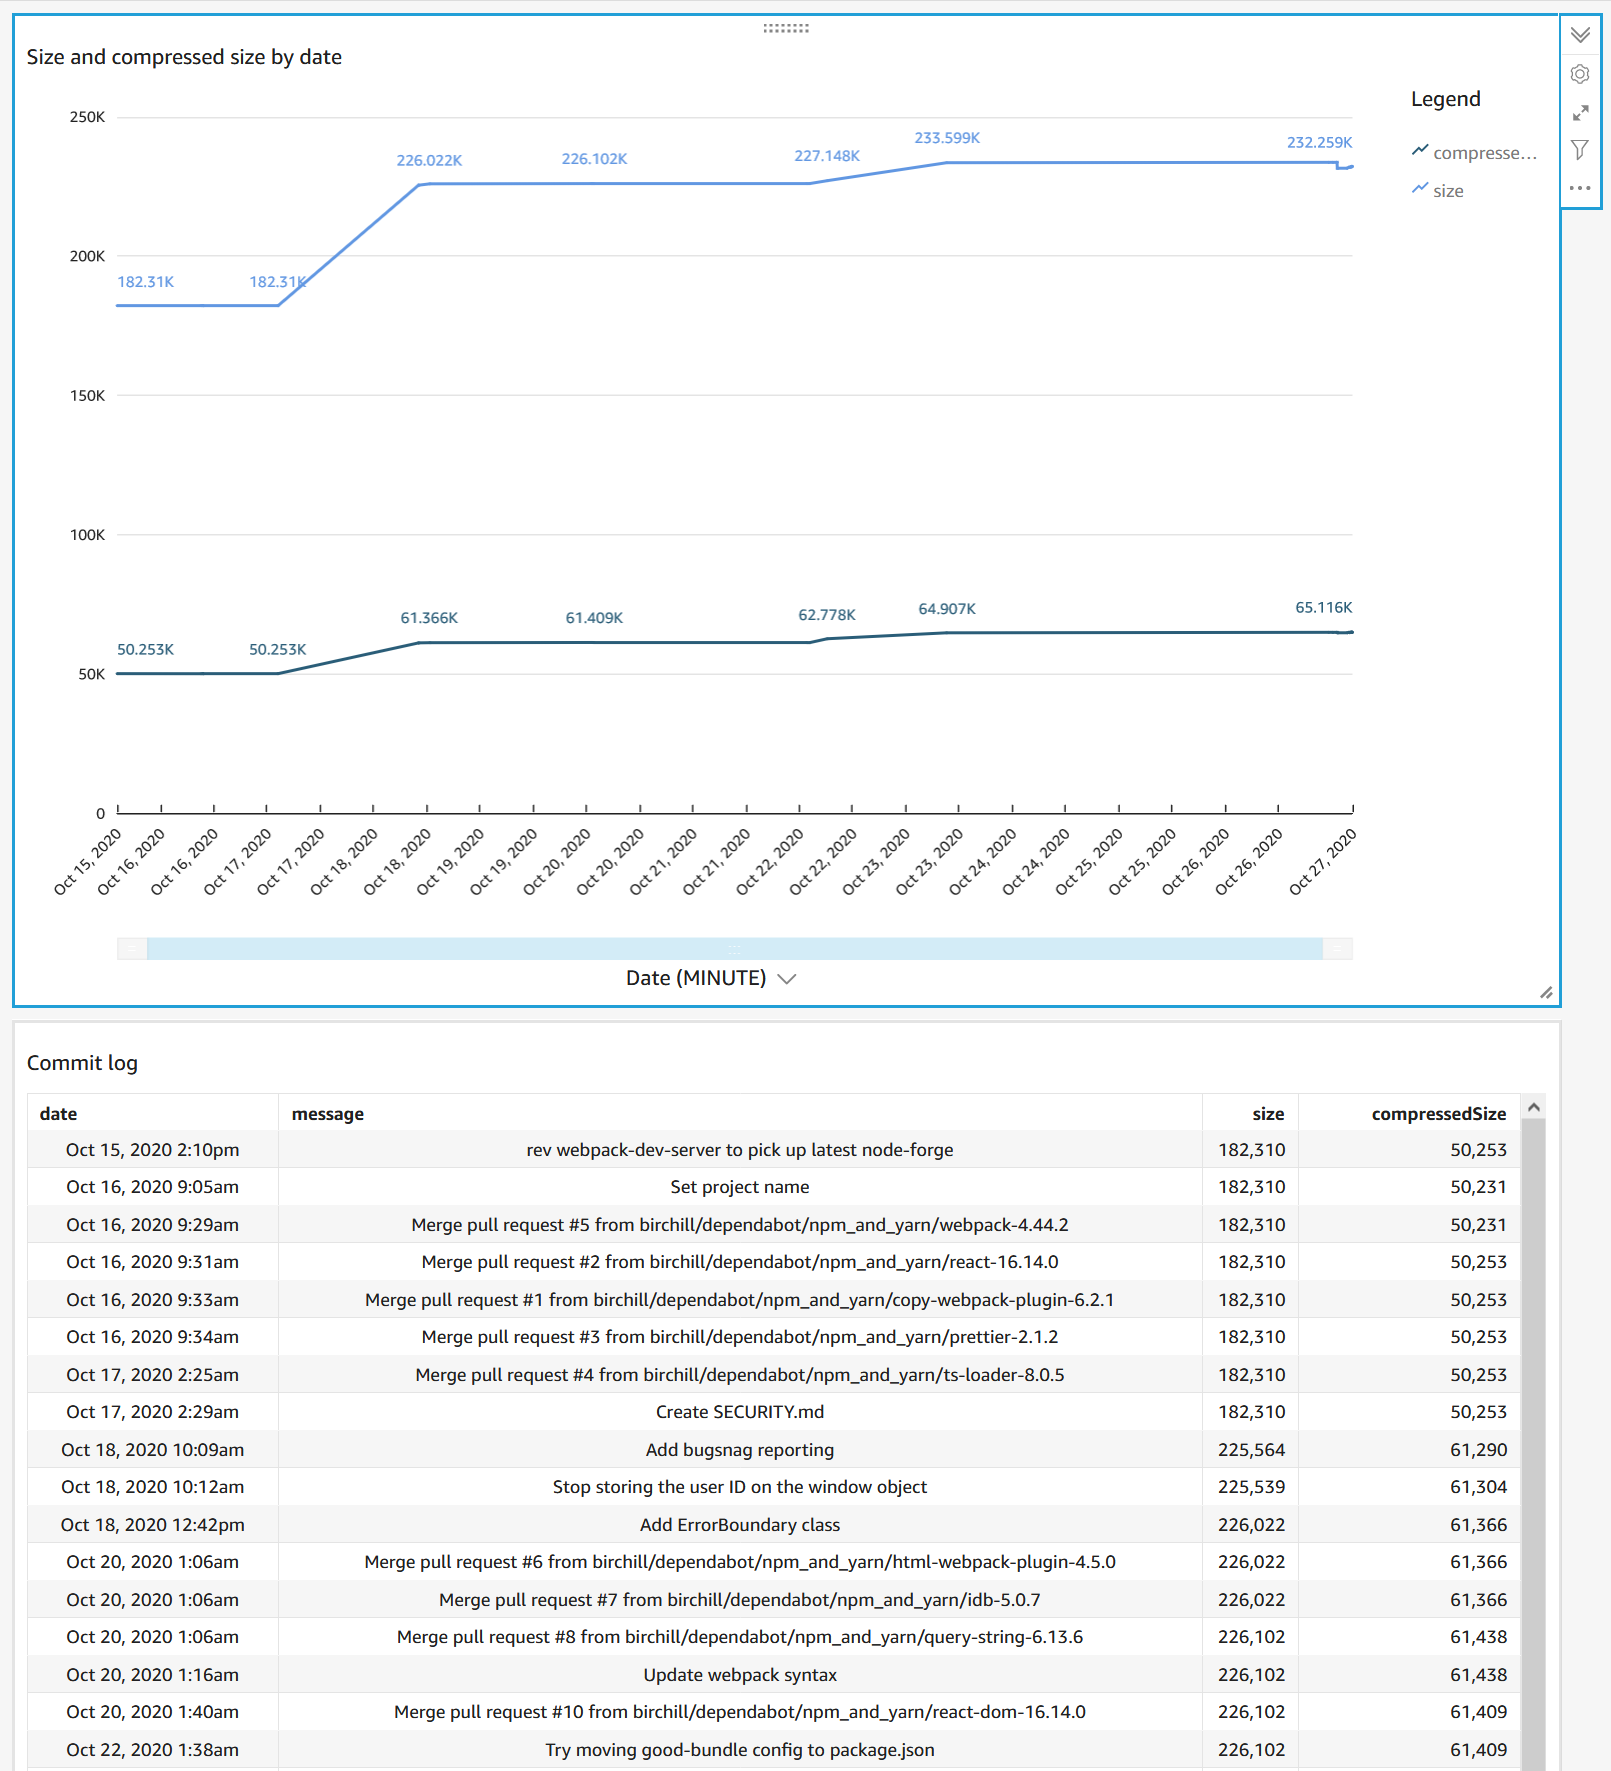Viewport: 1611px width, 1771px height.
Task: Click the 'Commit log' table title
Action: [82, 1063]
